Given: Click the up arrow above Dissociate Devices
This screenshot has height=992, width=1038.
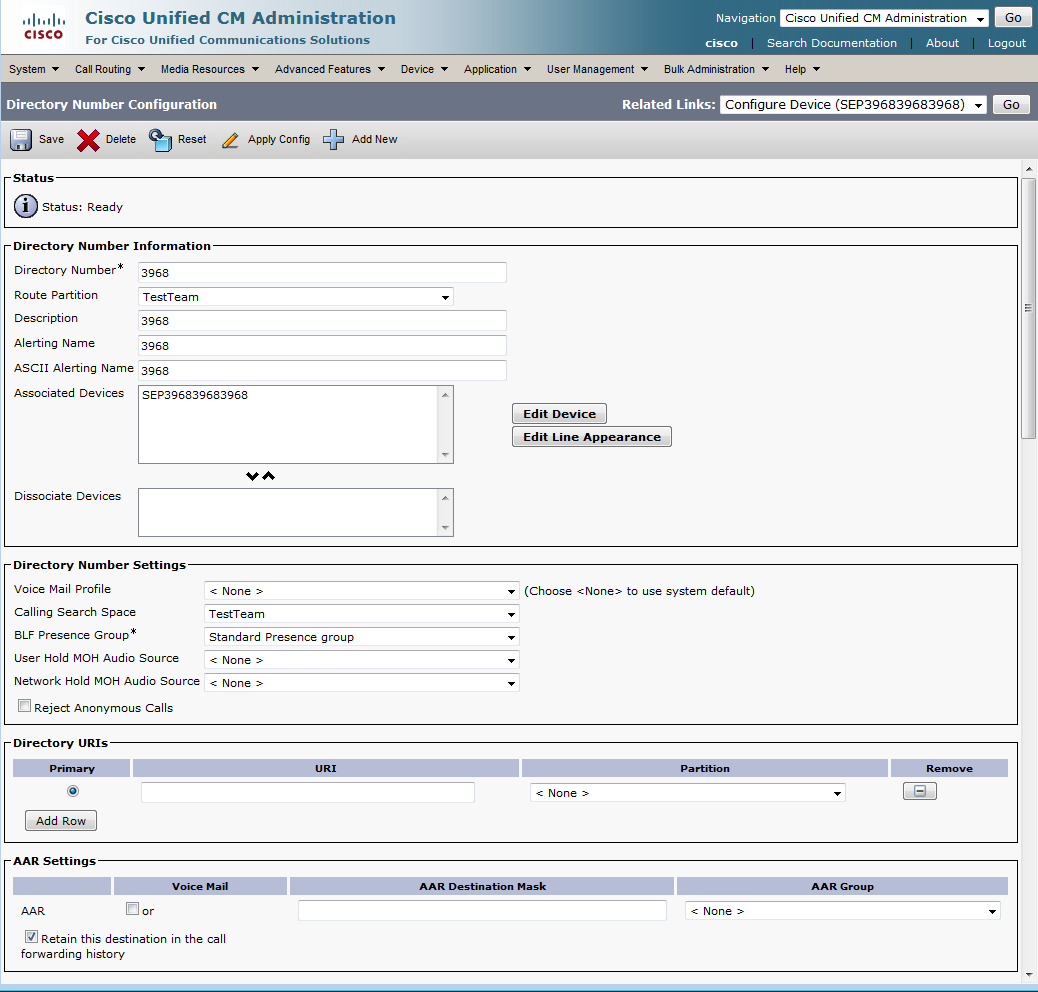Looking at the screenshot, I should point(268,476).
